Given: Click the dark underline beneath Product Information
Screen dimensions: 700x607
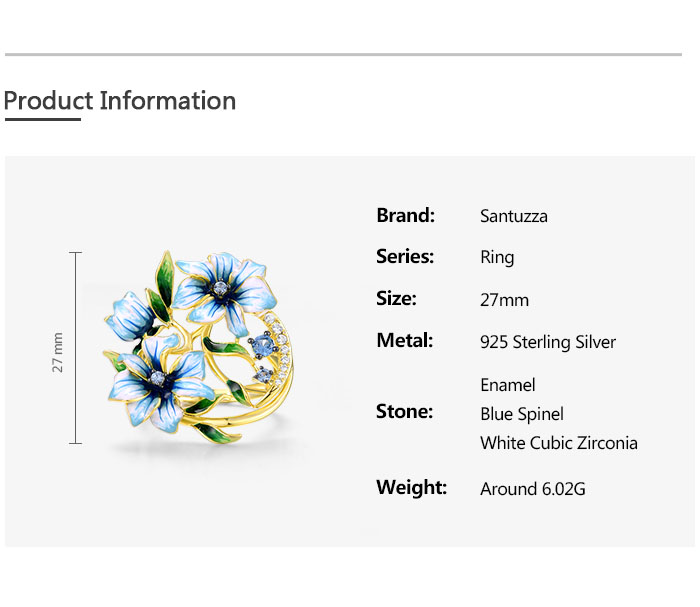Looking at the screenshot, I should (42, 119).
